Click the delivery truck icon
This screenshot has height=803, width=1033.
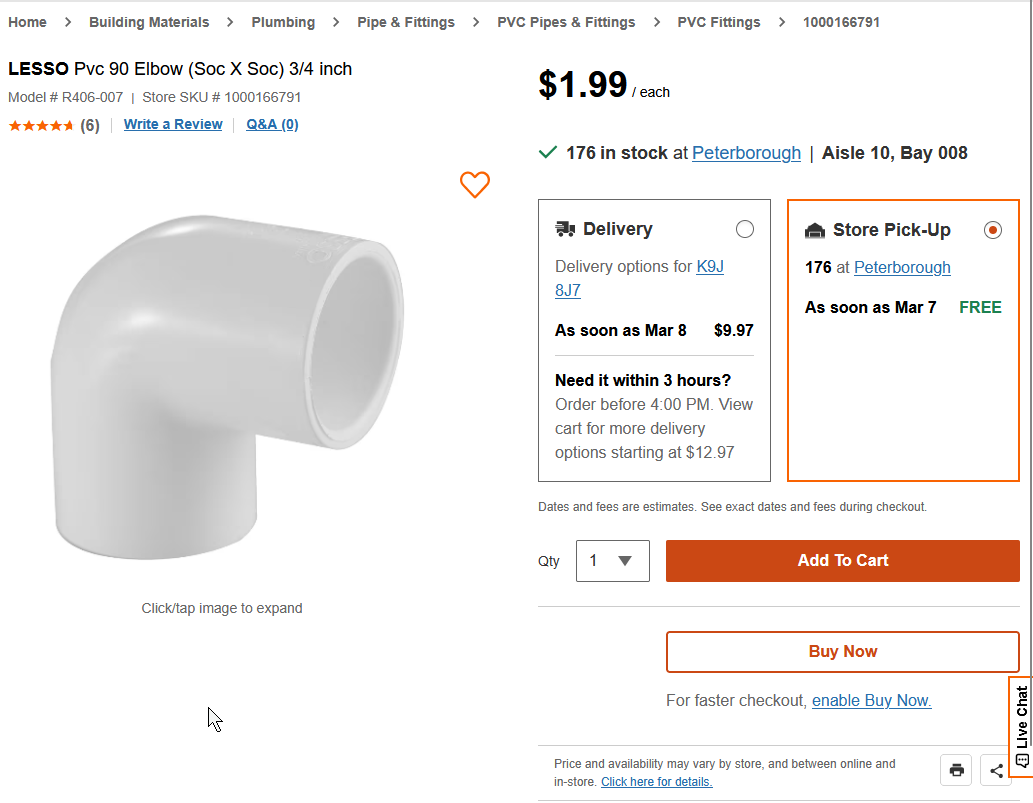tap(565, 229)
